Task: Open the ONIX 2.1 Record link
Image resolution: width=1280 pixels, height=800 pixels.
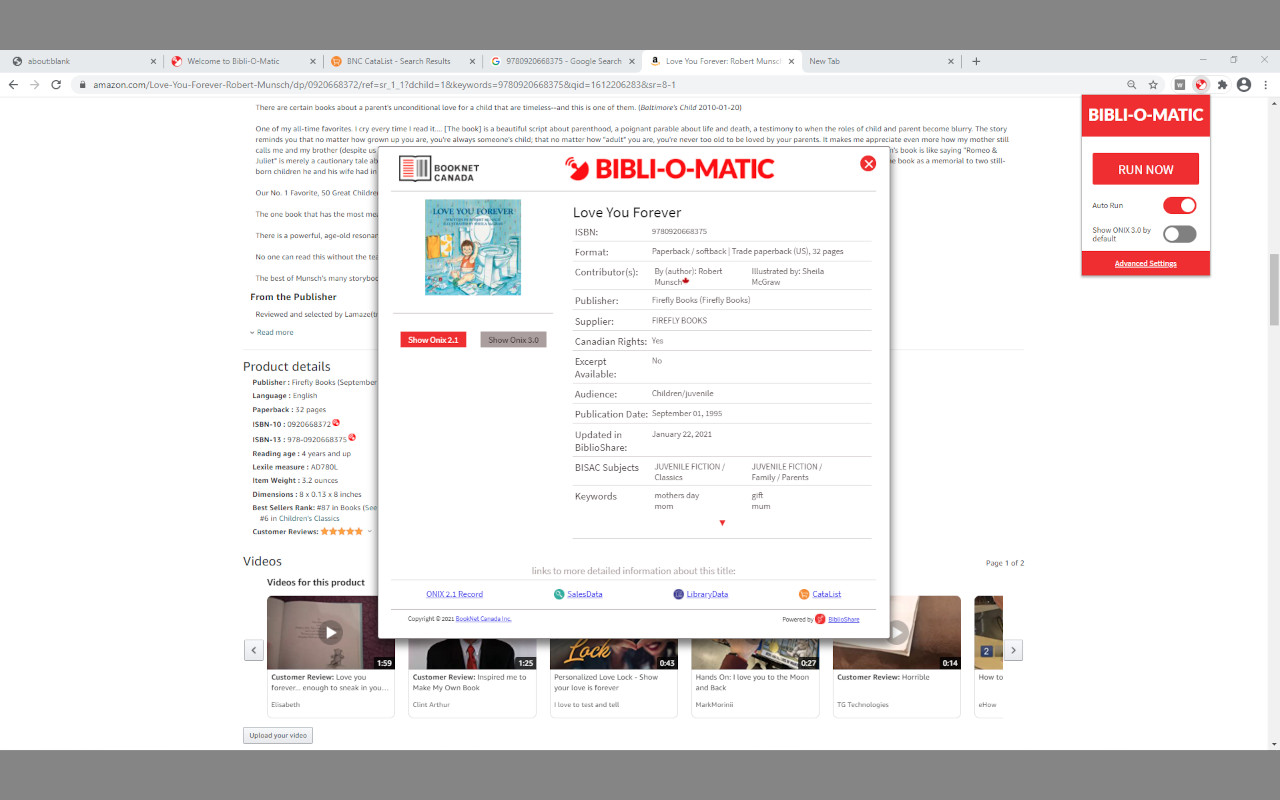Action: [x=454, y=593]
